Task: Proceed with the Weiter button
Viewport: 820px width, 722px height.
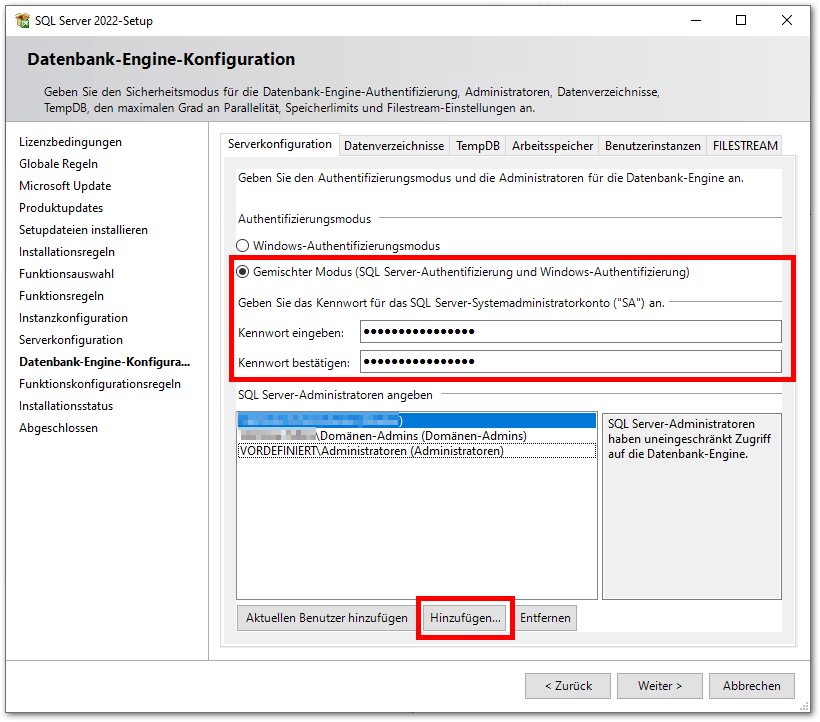Action: (659, 686)
